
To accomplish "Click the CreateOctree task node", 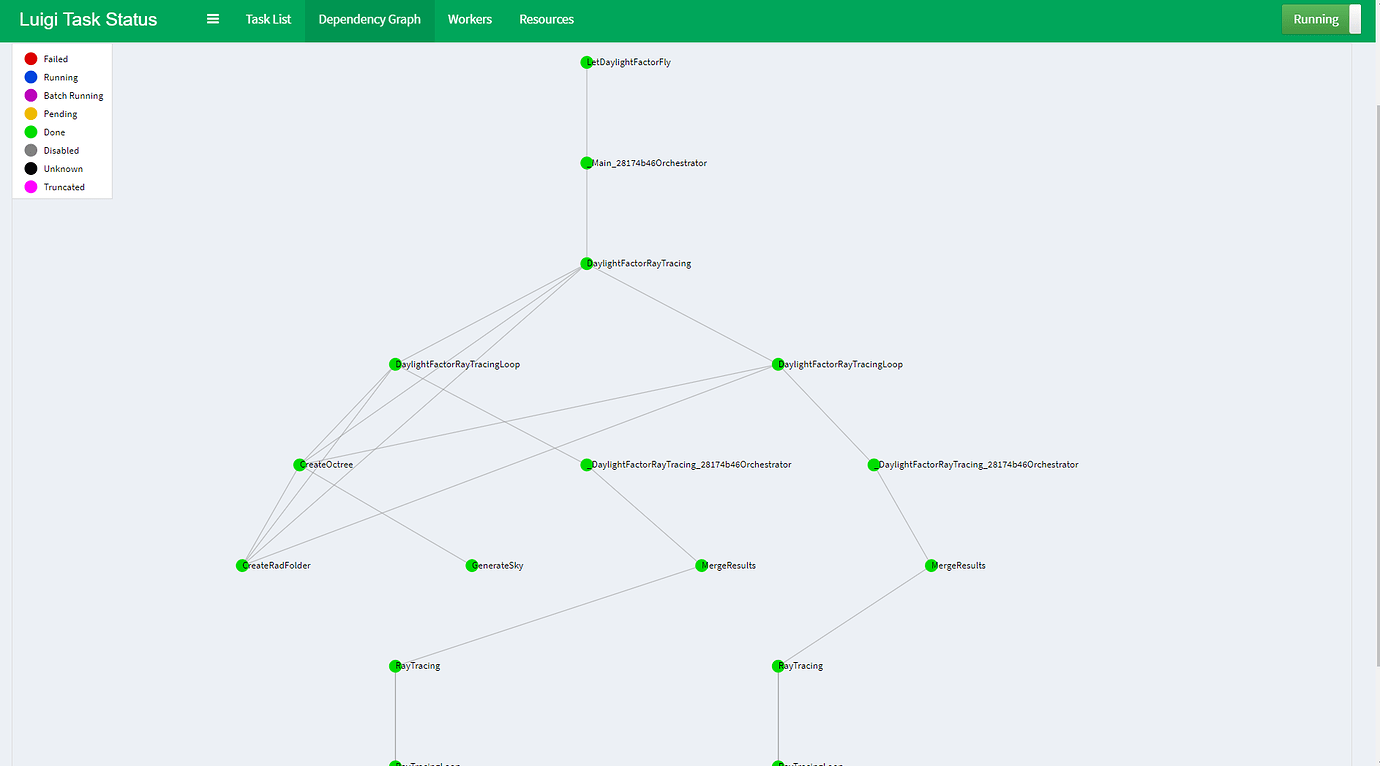I will point(300,464).
